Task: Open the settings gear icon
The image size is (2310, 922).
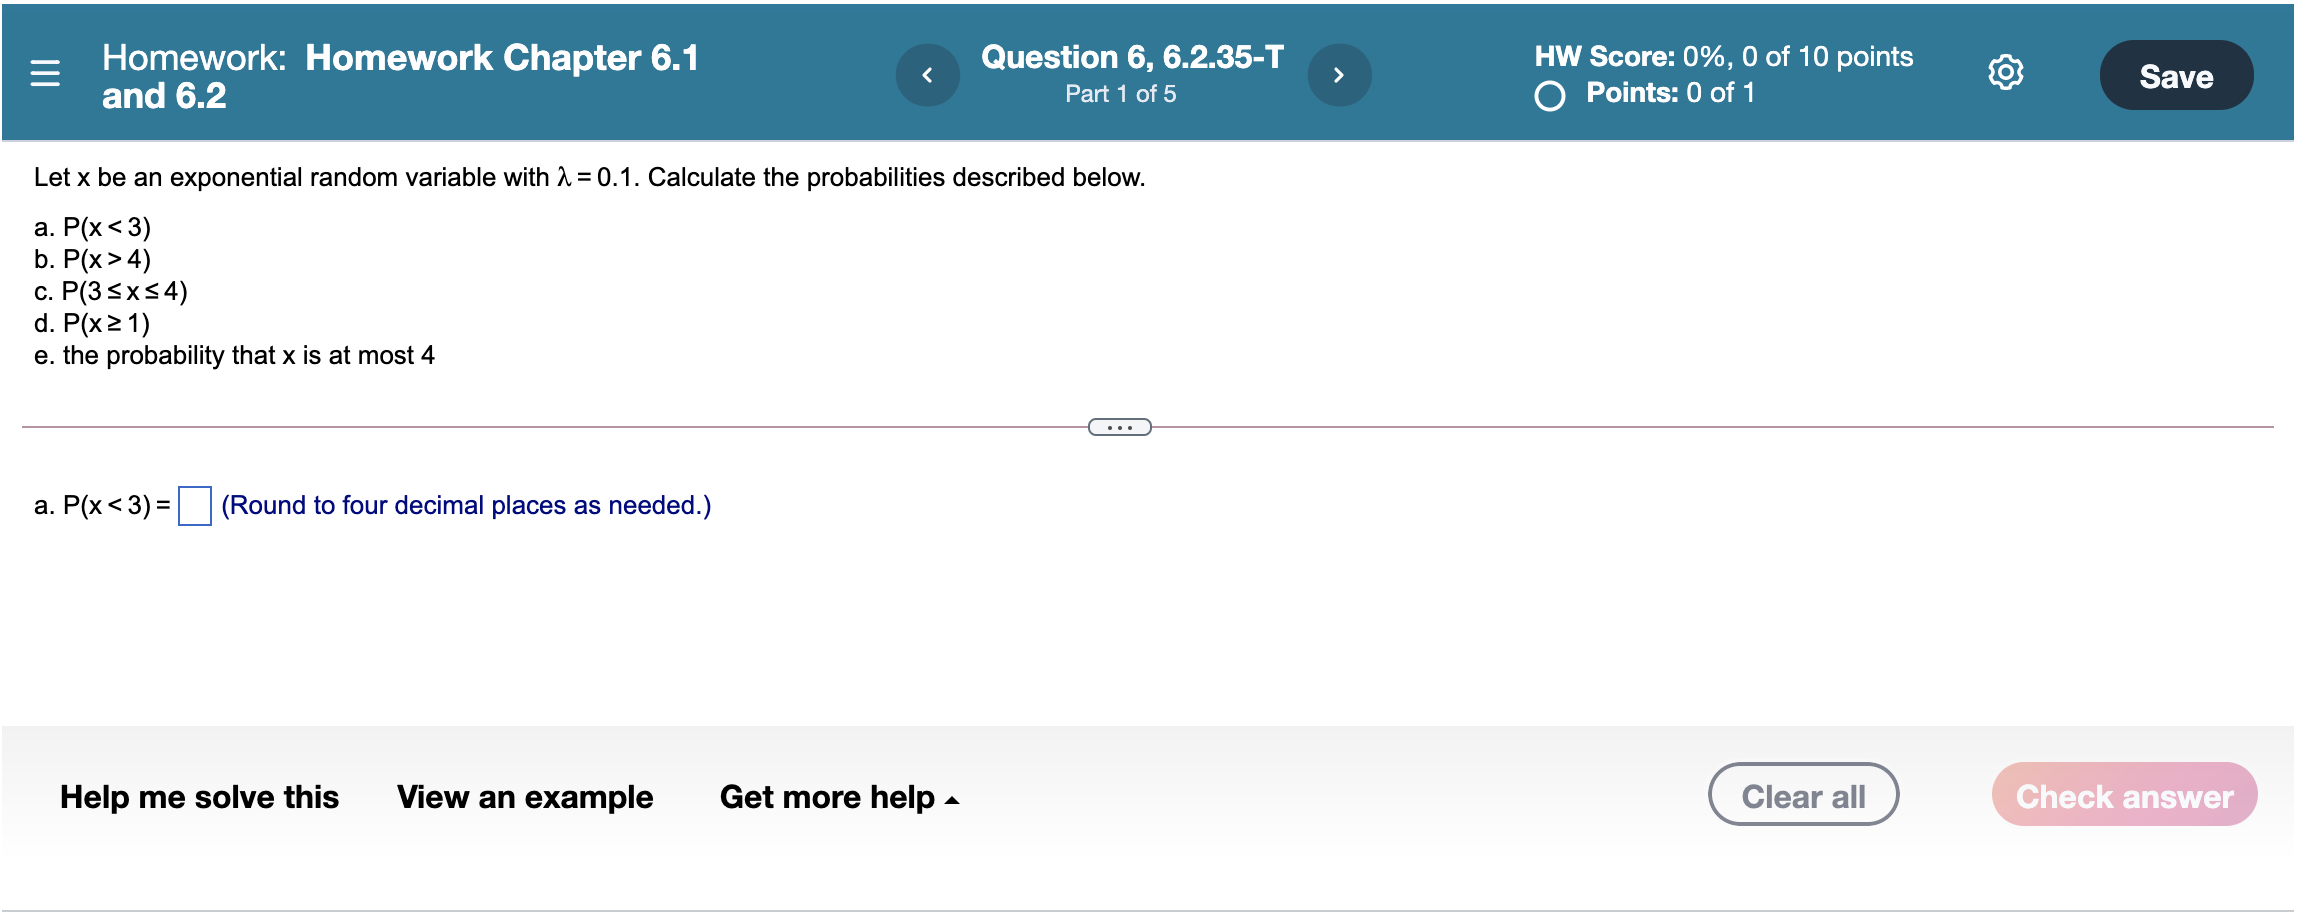Action: click(2006, 73)
